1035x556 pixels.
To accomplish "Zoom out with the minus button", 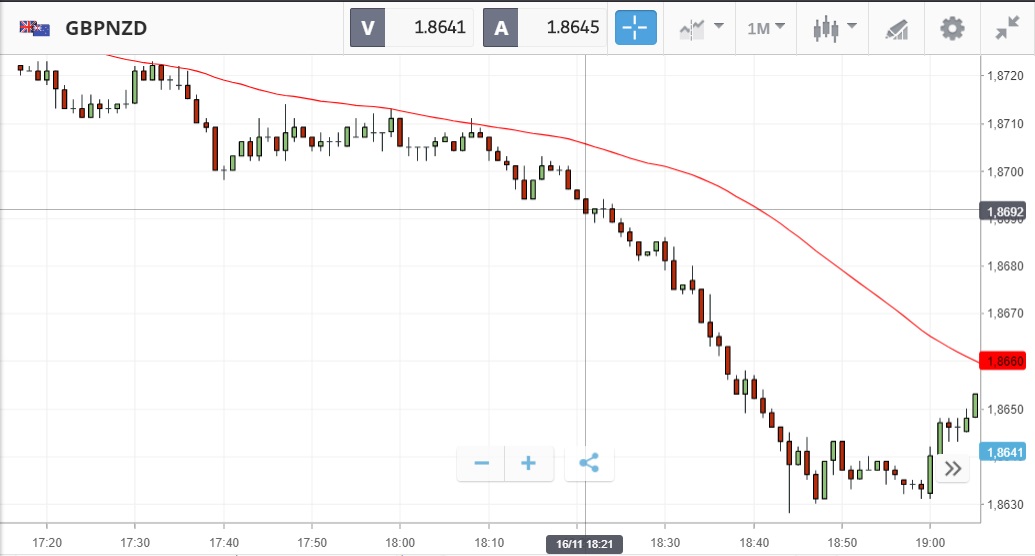I will [x=481, y=463].
